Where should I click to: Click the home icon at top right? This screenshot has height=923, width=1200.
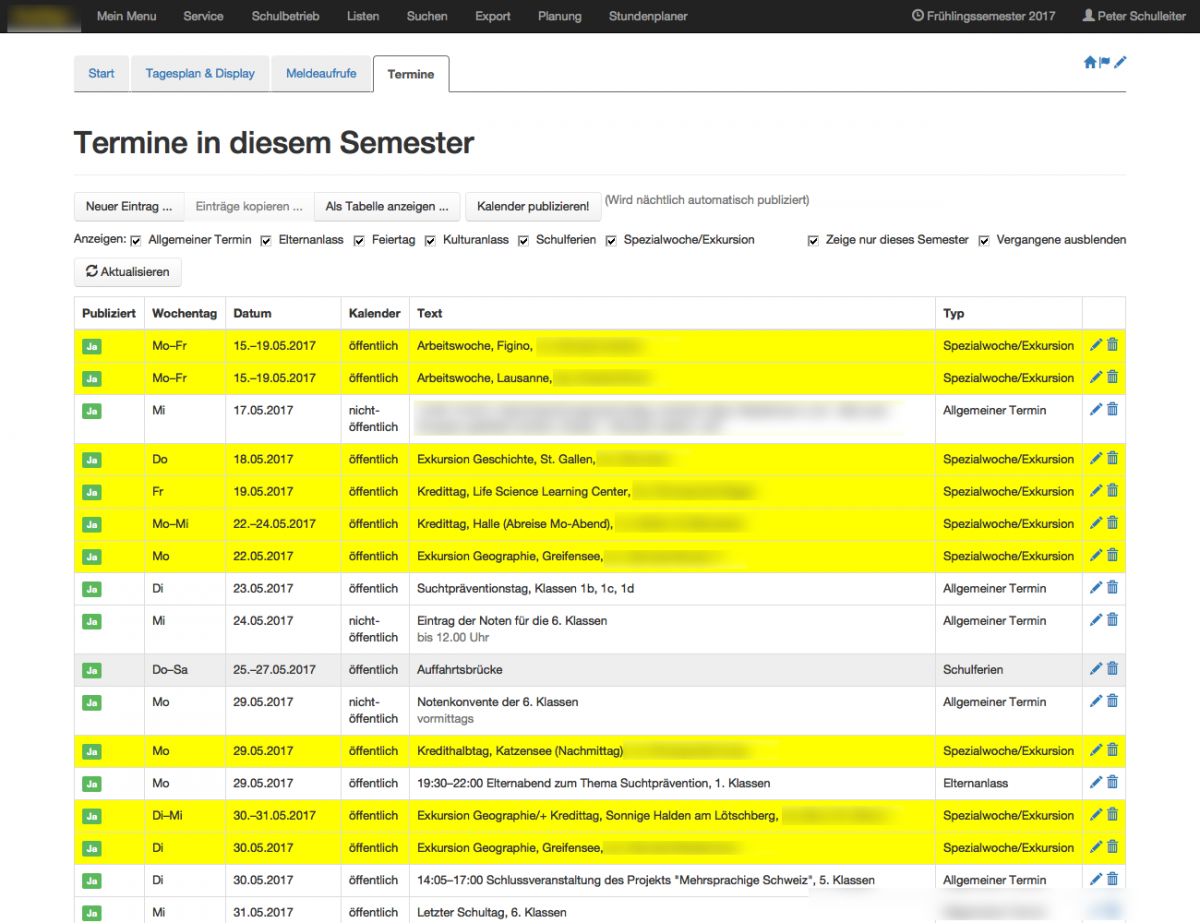tap(1090, 62)
